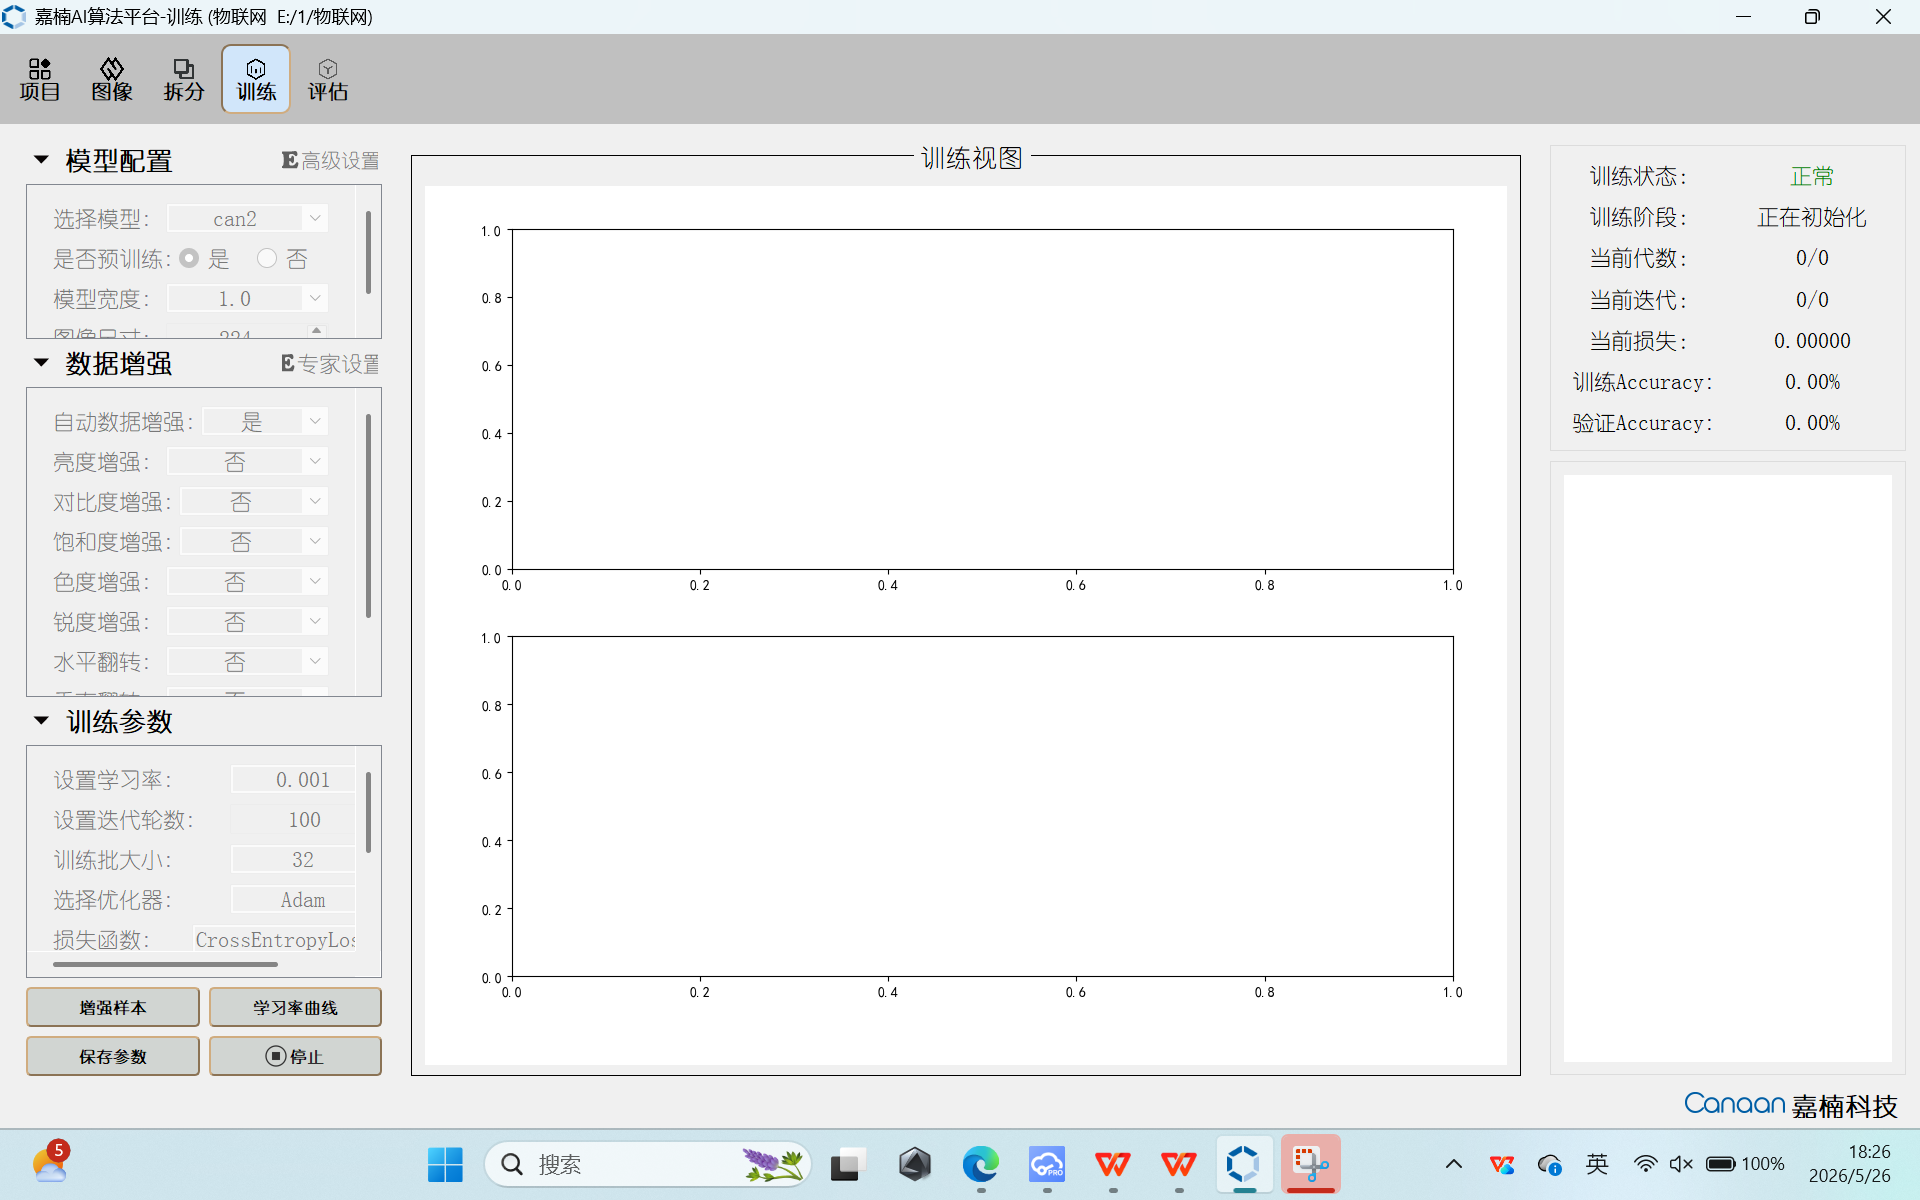1920x1200 pixels.
Task: Open the 亮度增强 dropdown
Action: click(x=247, y=461)
